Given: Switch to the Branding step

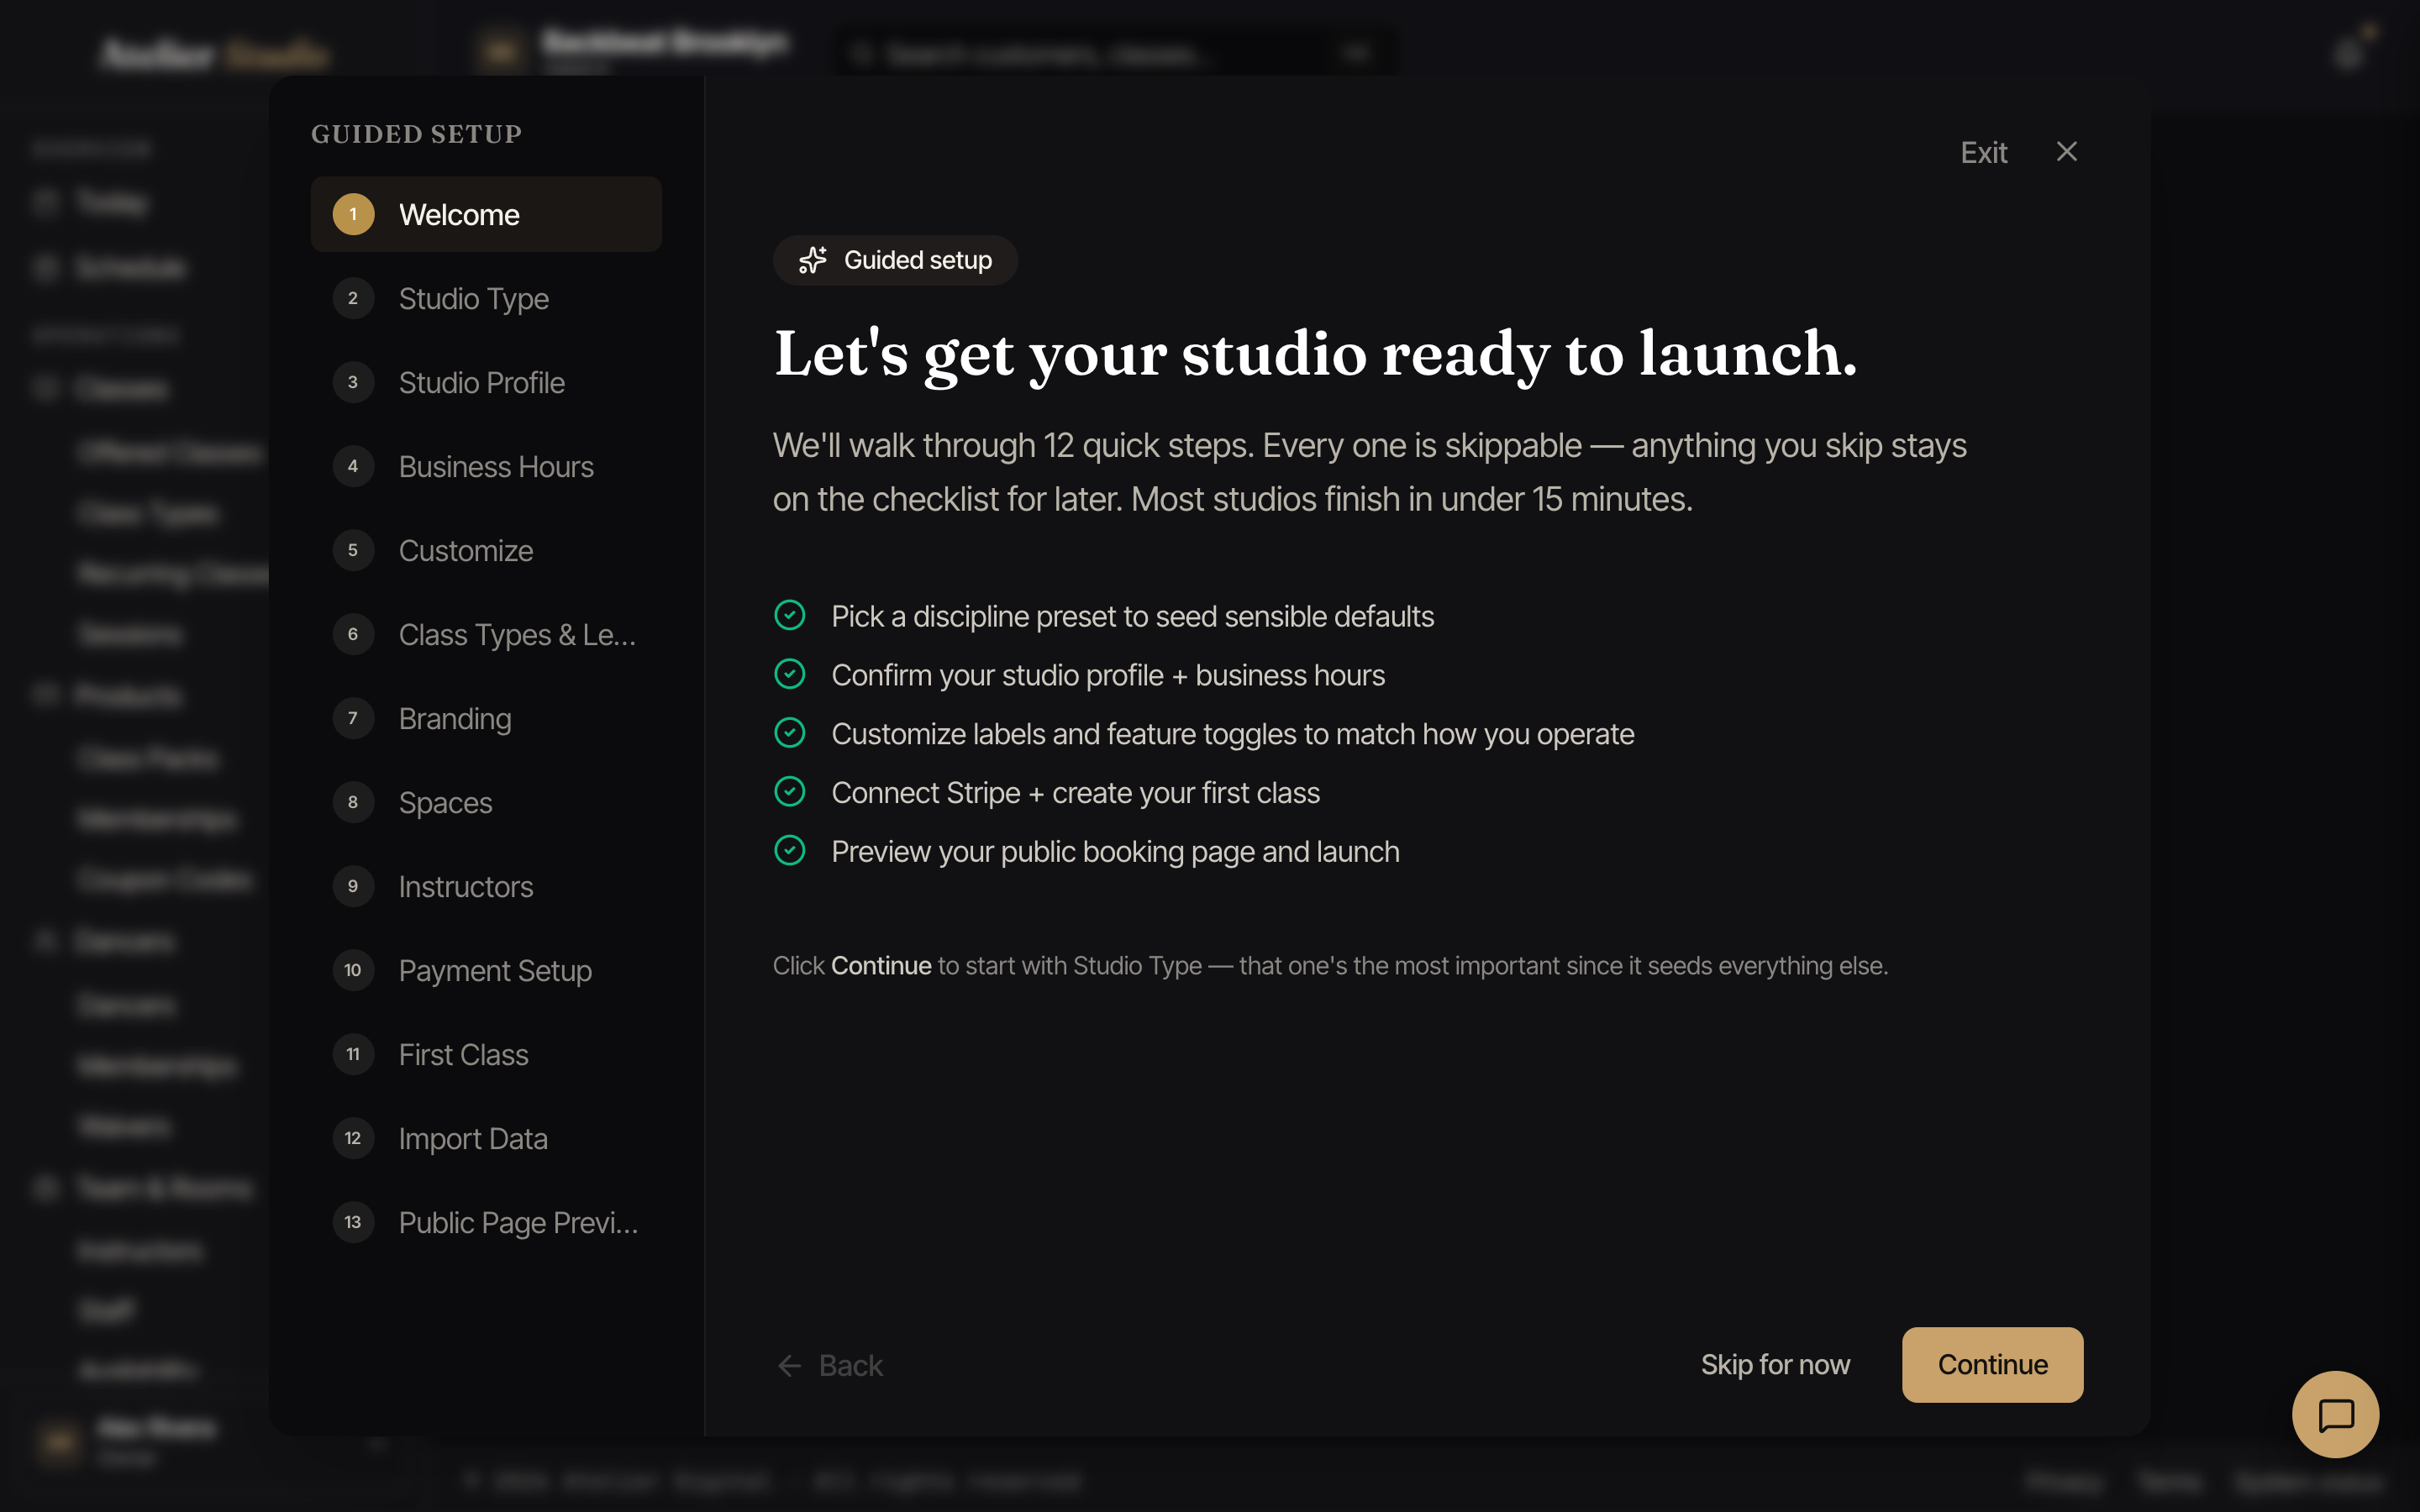Looking at the screenshot, I should click(x=486, y=718).
